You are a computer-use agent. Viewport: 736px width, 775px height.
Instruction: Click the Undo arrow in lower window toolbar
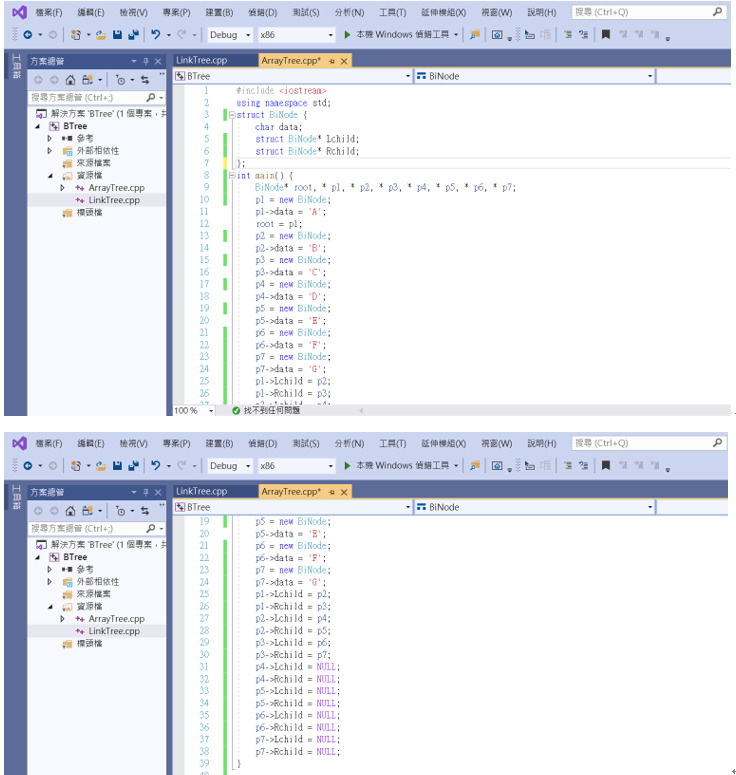click(156, 466)
